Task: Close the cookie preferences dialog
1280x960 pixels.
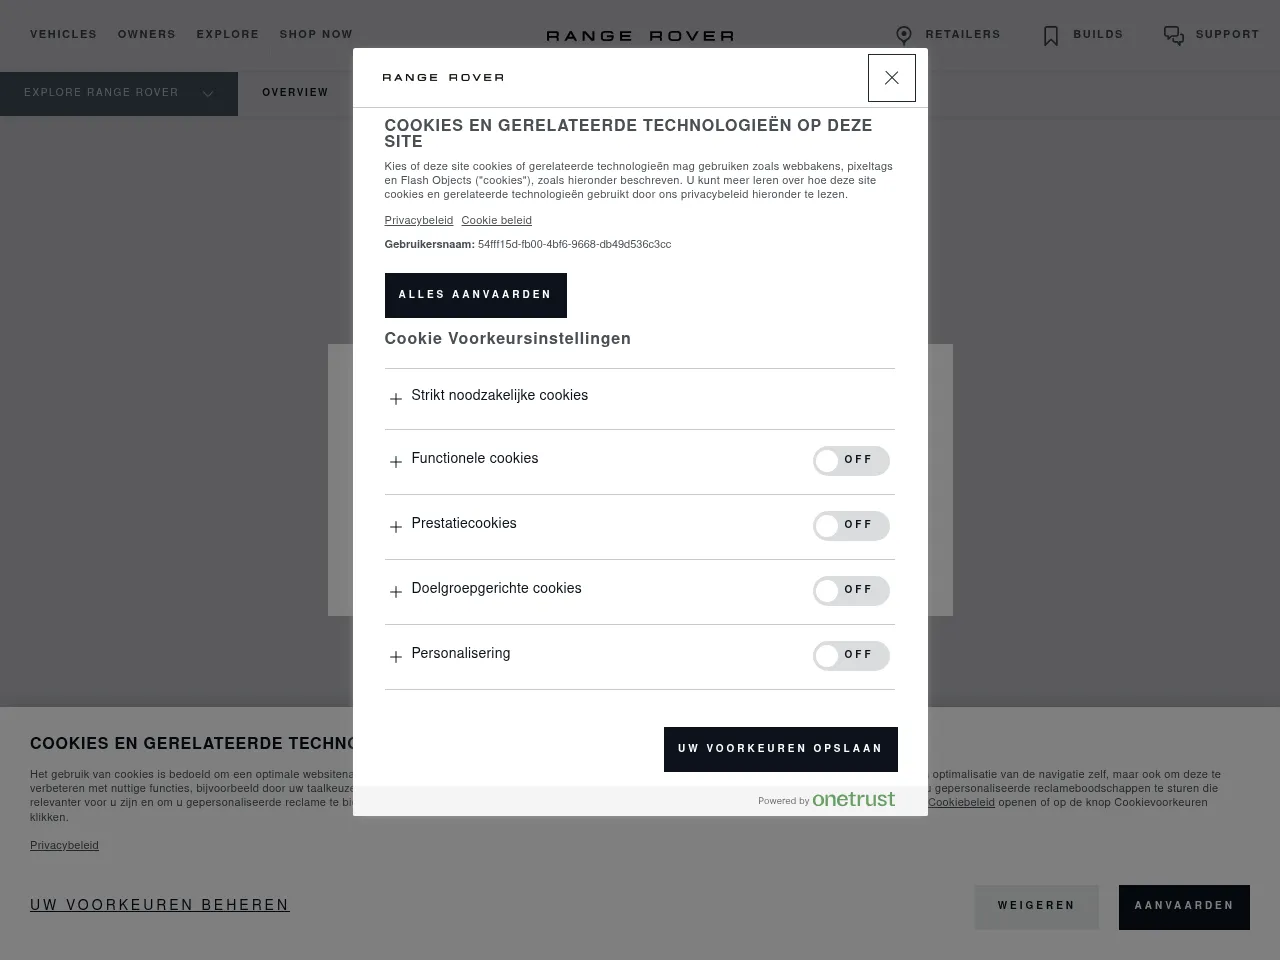Action: click(891, 78)
